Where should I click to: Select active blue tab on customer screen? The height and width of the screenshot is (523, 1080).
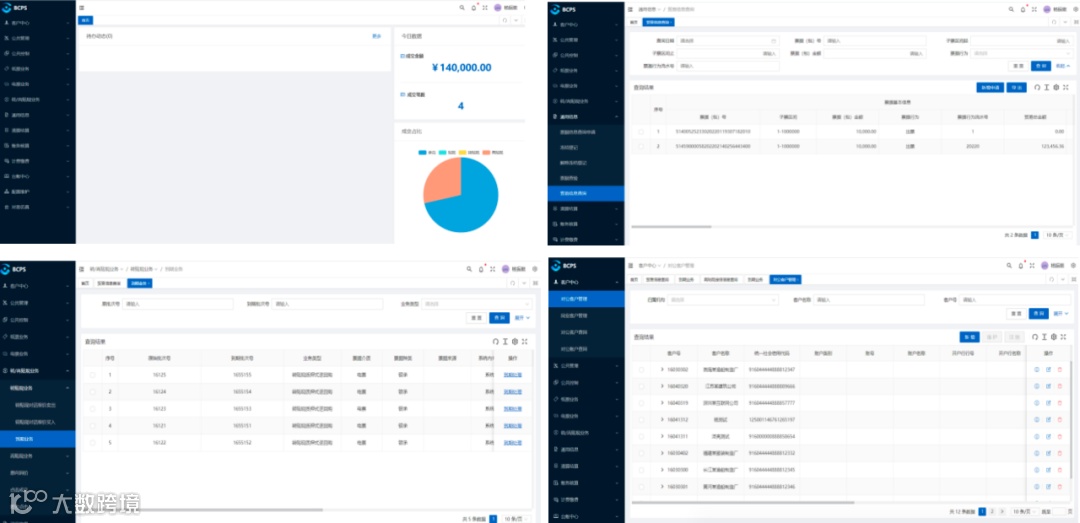[x=785, y=280]
